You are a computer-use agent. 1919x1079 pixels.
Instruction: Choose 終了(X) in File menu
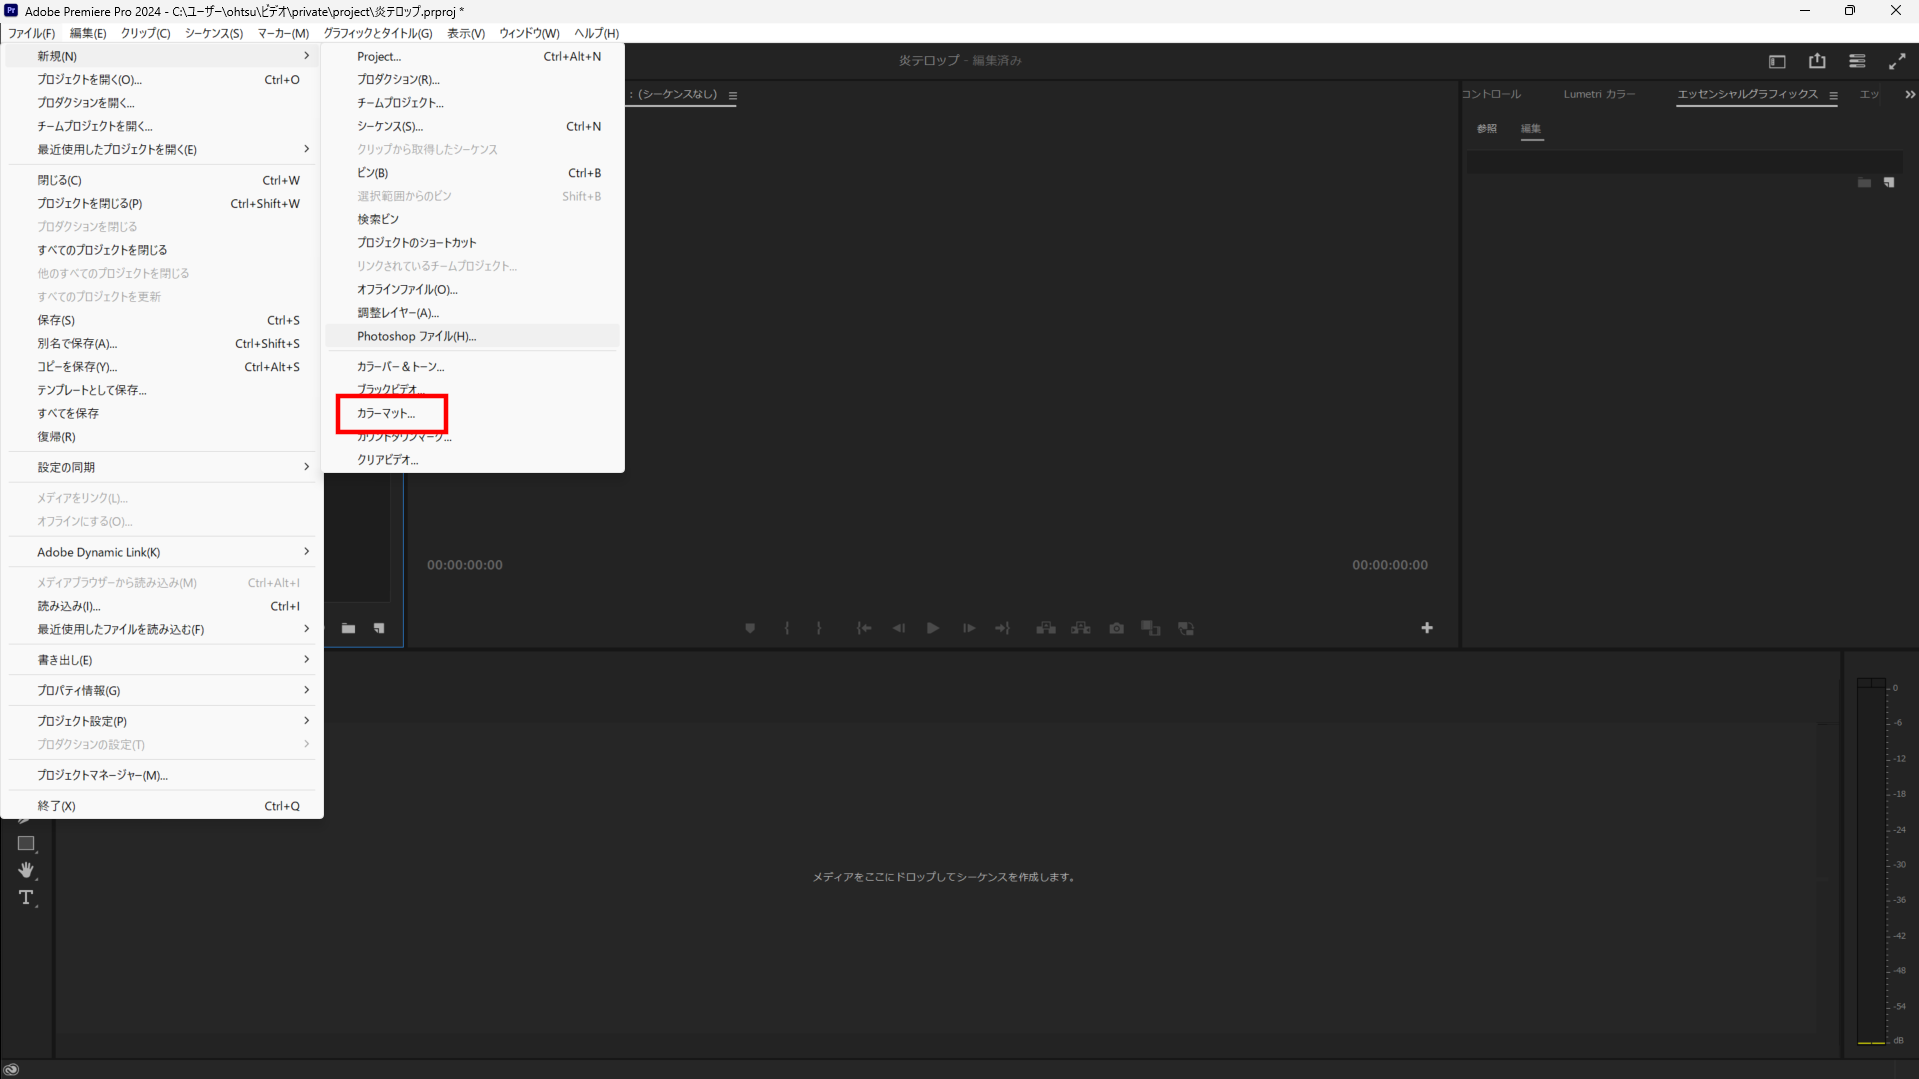162,806
